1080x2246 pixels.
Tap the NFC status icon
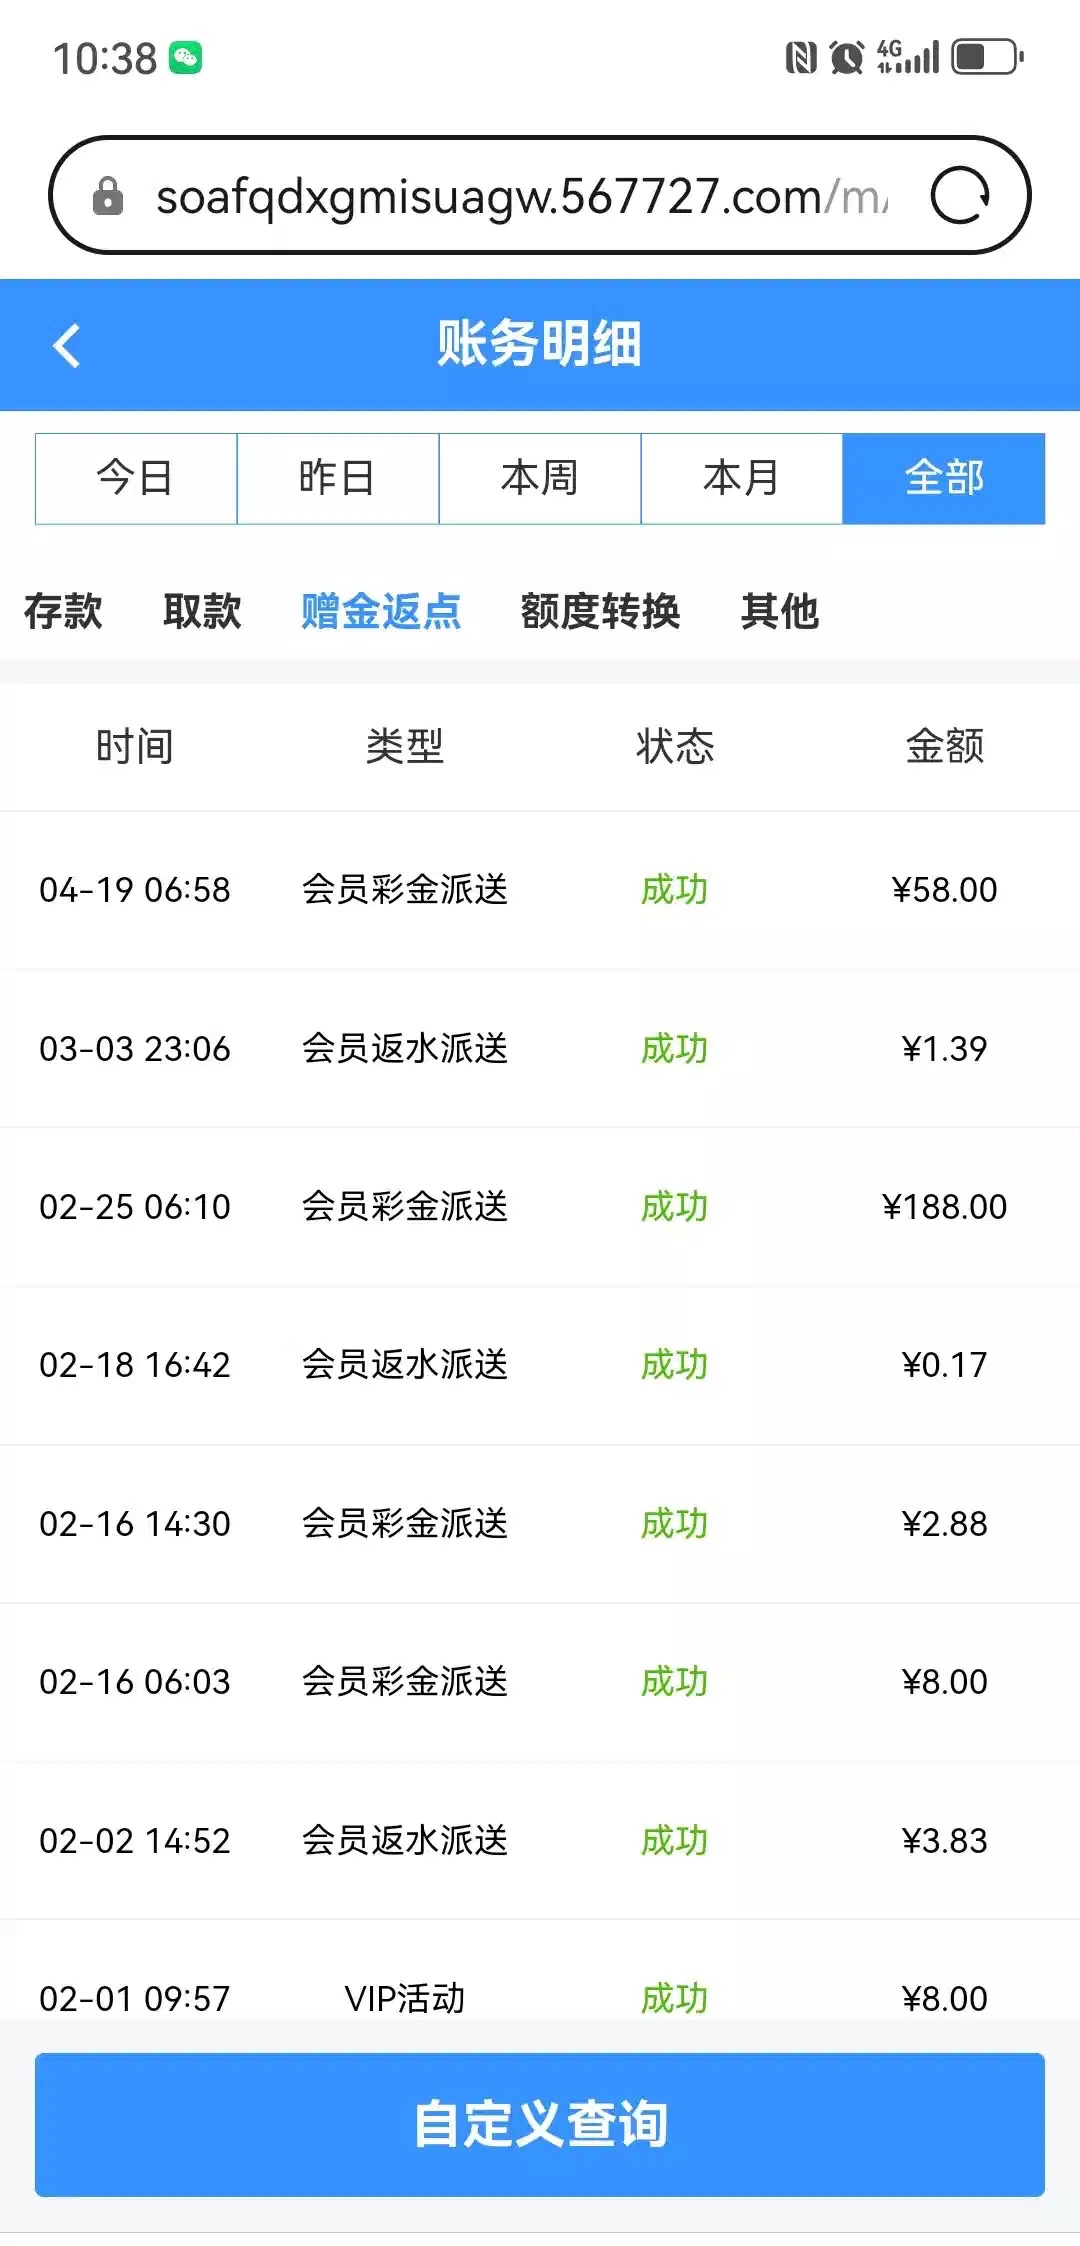[800, 58]
